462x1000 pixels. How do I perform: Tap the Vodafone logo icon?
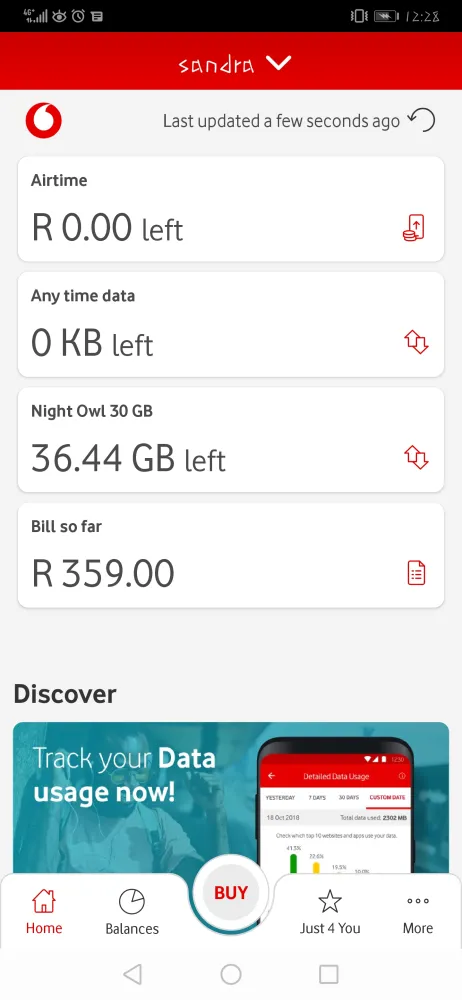43,121
